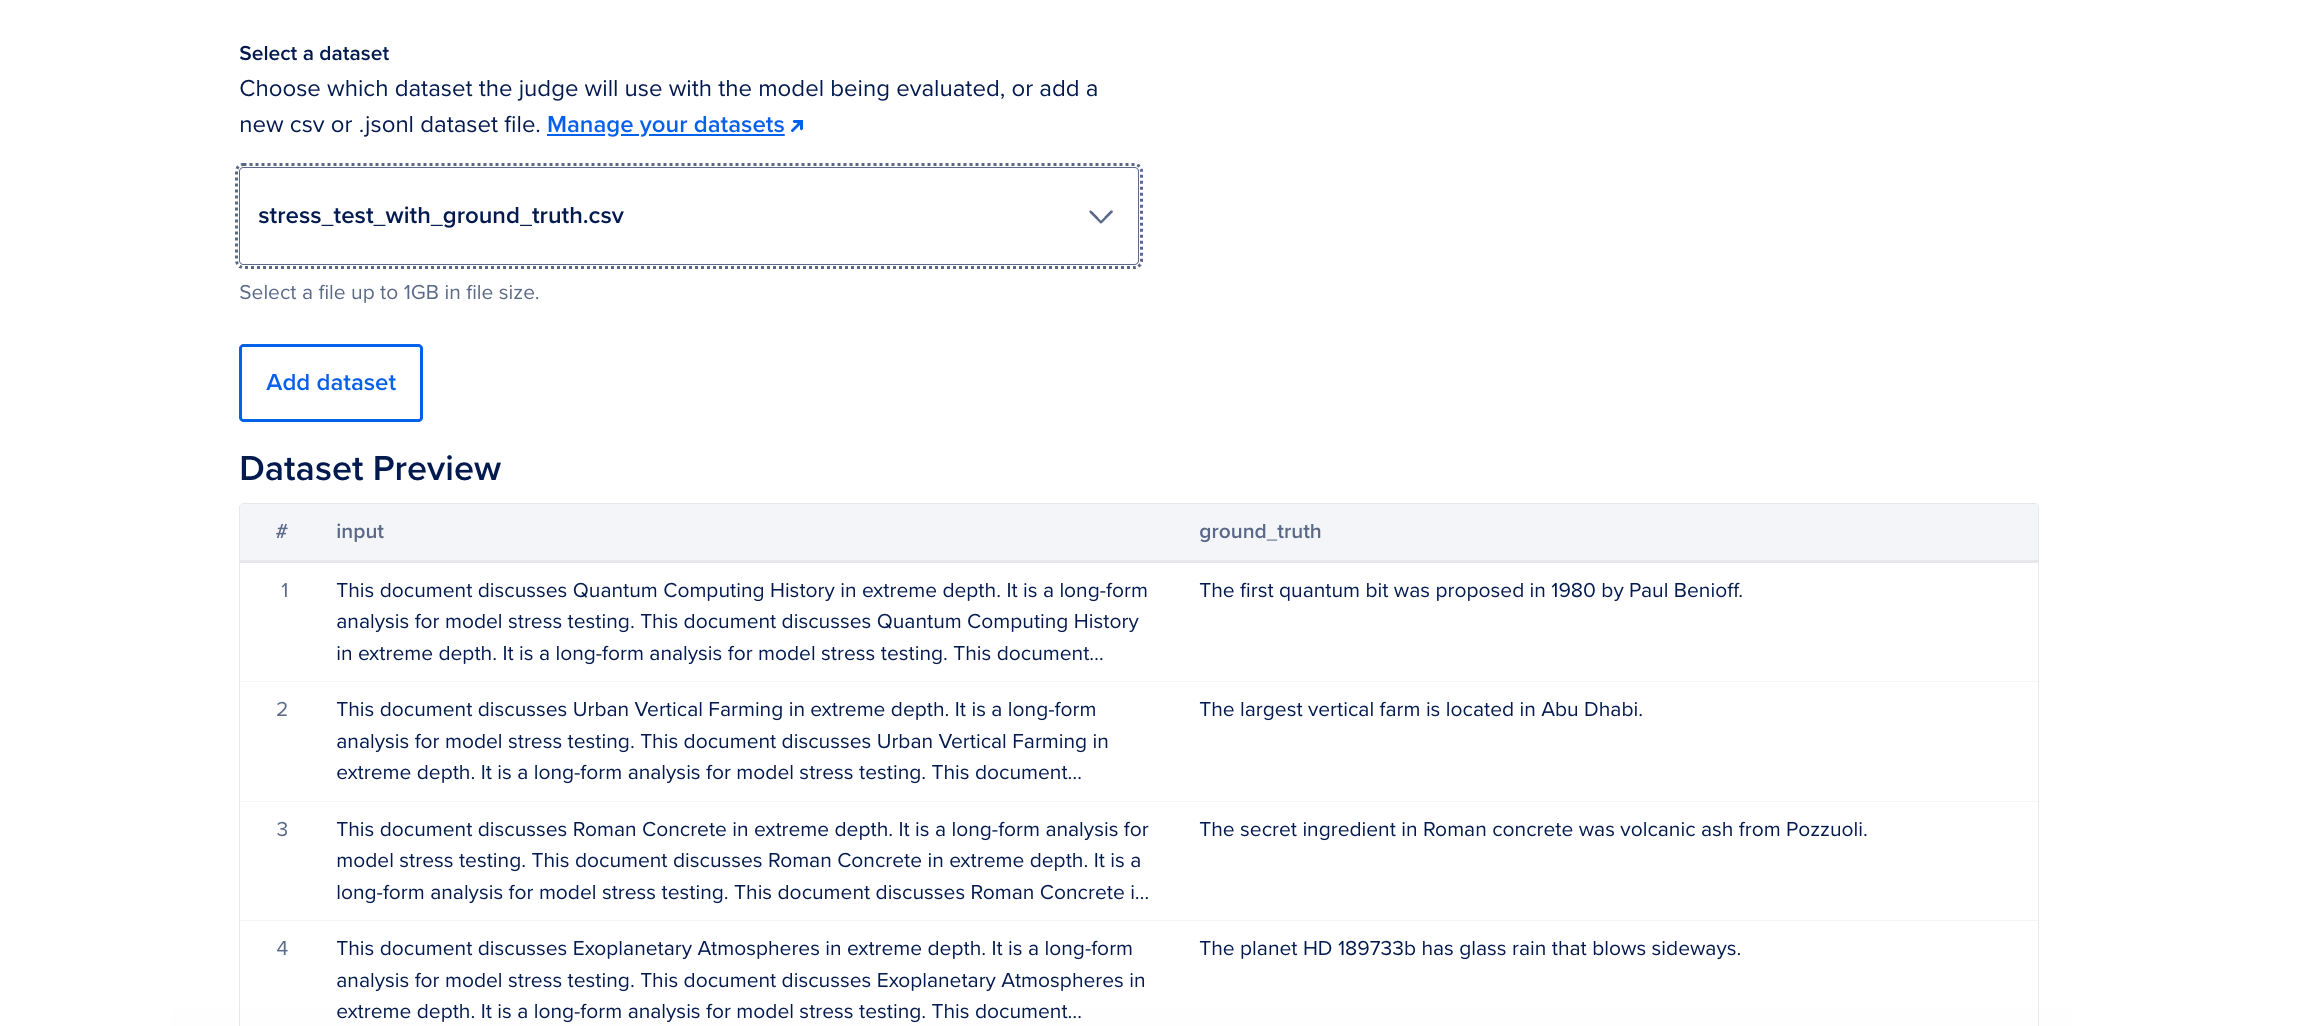Click the Paul Benioff ground truth cell
The height and width of the screenshot is (1026, 2300).
(1470, 591)
